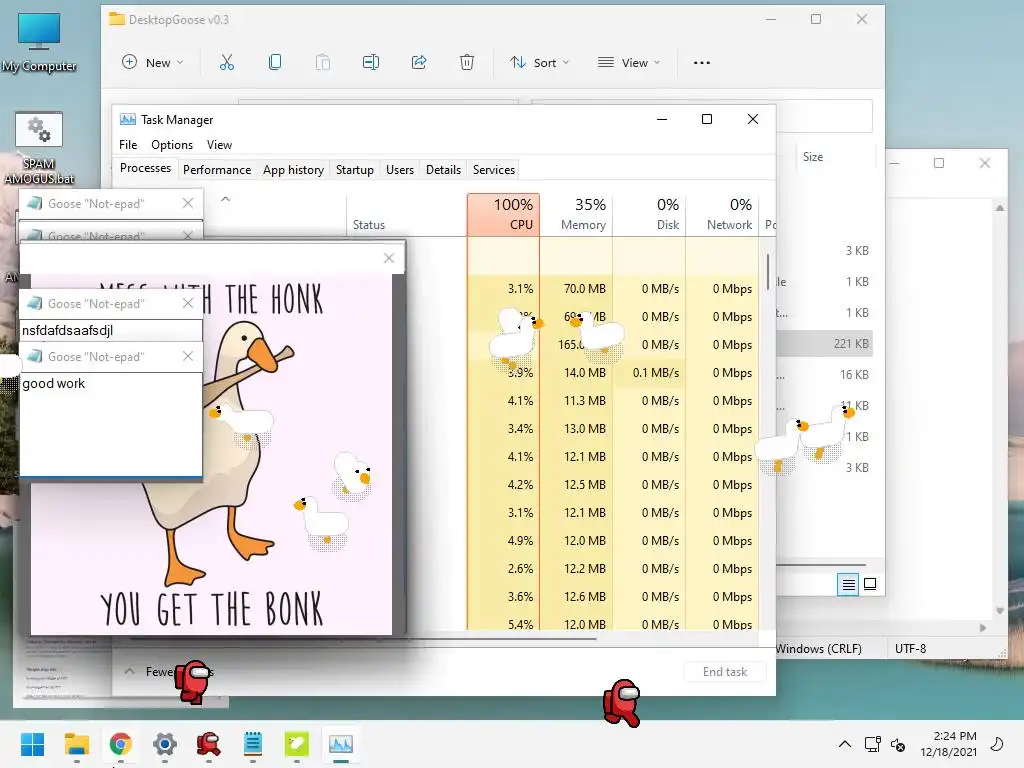This screenshot has width=1024, height=768.
Task: Open the File menu in Task Manager
Action: pyautogui.click(x=128, y=145)
